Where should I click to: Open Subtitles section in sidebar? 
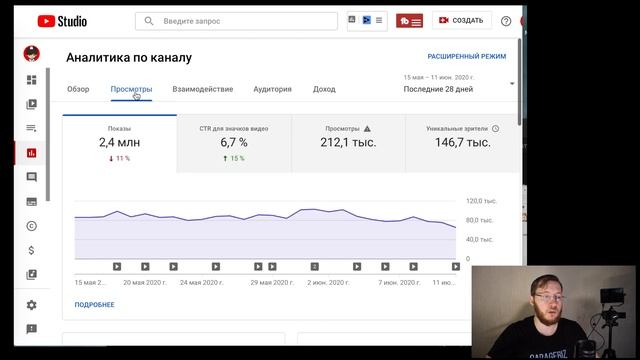pyautogui.click(x=31, y=202)
